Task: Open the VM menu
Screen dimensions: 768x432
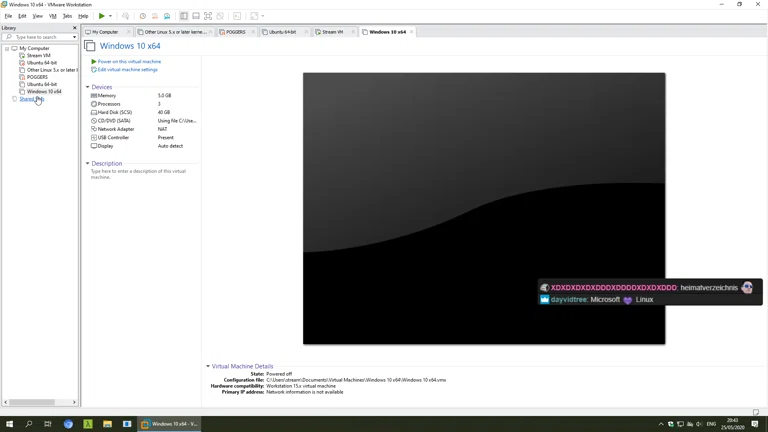Action: coord(53,16)
